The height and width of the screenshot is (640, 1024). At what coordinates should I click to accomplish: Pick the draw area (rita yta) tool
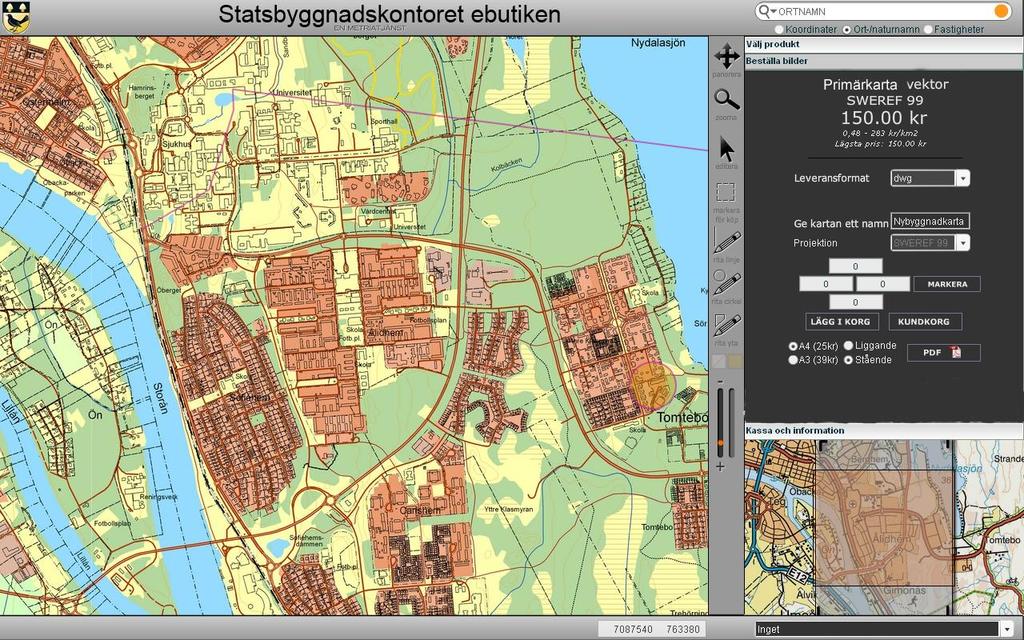(x=727, y=325)
